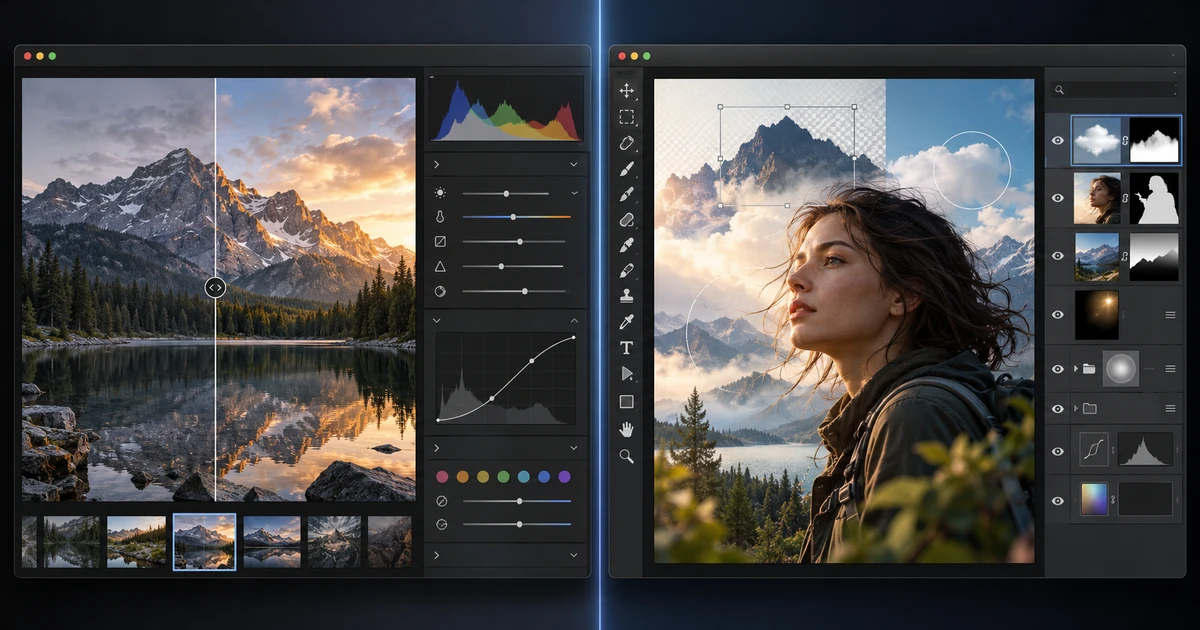Viewport: 1200px width, 630px height.
Task: Select the Type (T) tool
Action: coord(627,348)
